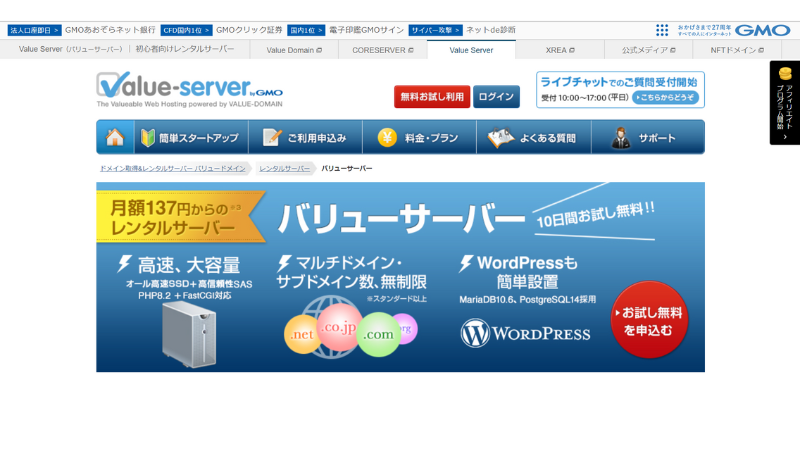
Task: Open GMOあおぞらネット銀行 link
Action: point(110,30)
